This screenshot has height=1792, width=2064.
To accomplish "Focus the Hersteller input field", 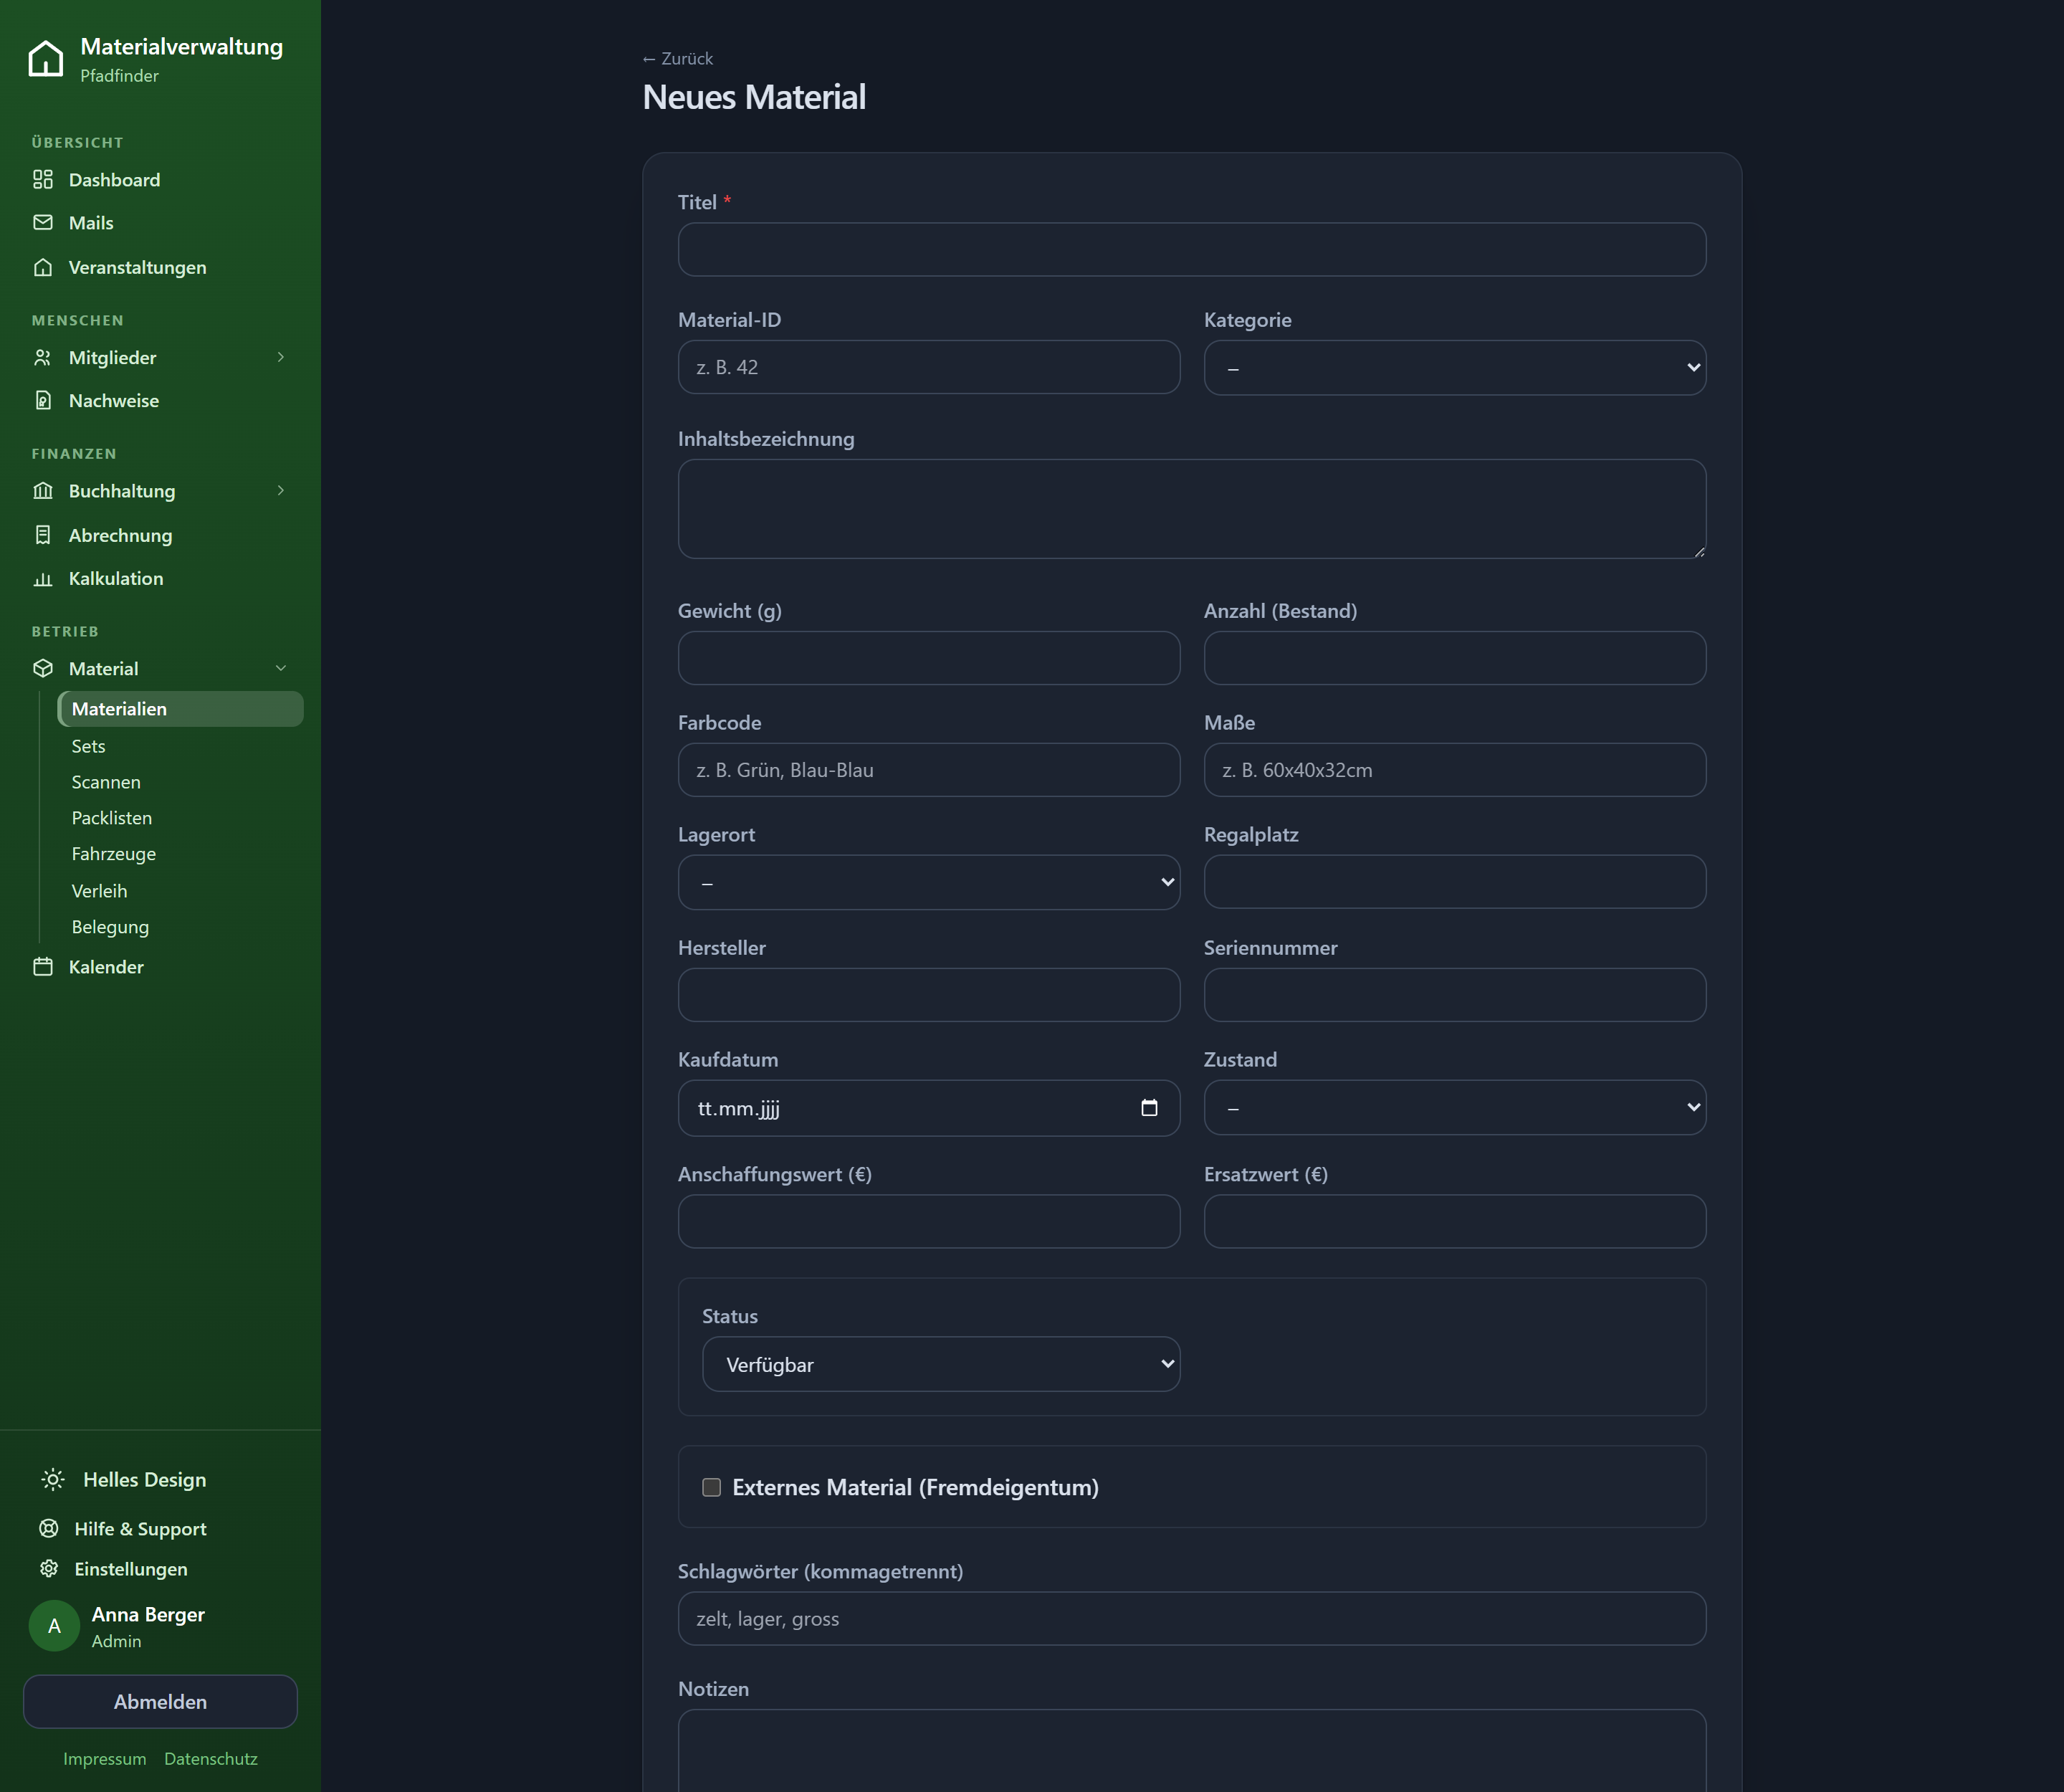I will (x=929, y=995).
